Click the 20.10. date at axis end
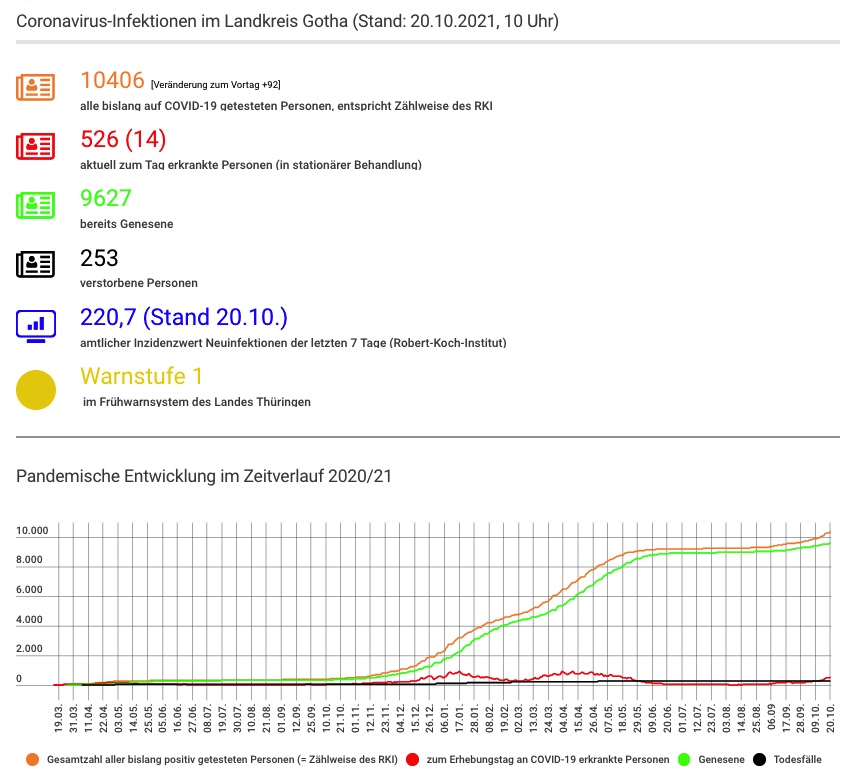 coord(831,718)
